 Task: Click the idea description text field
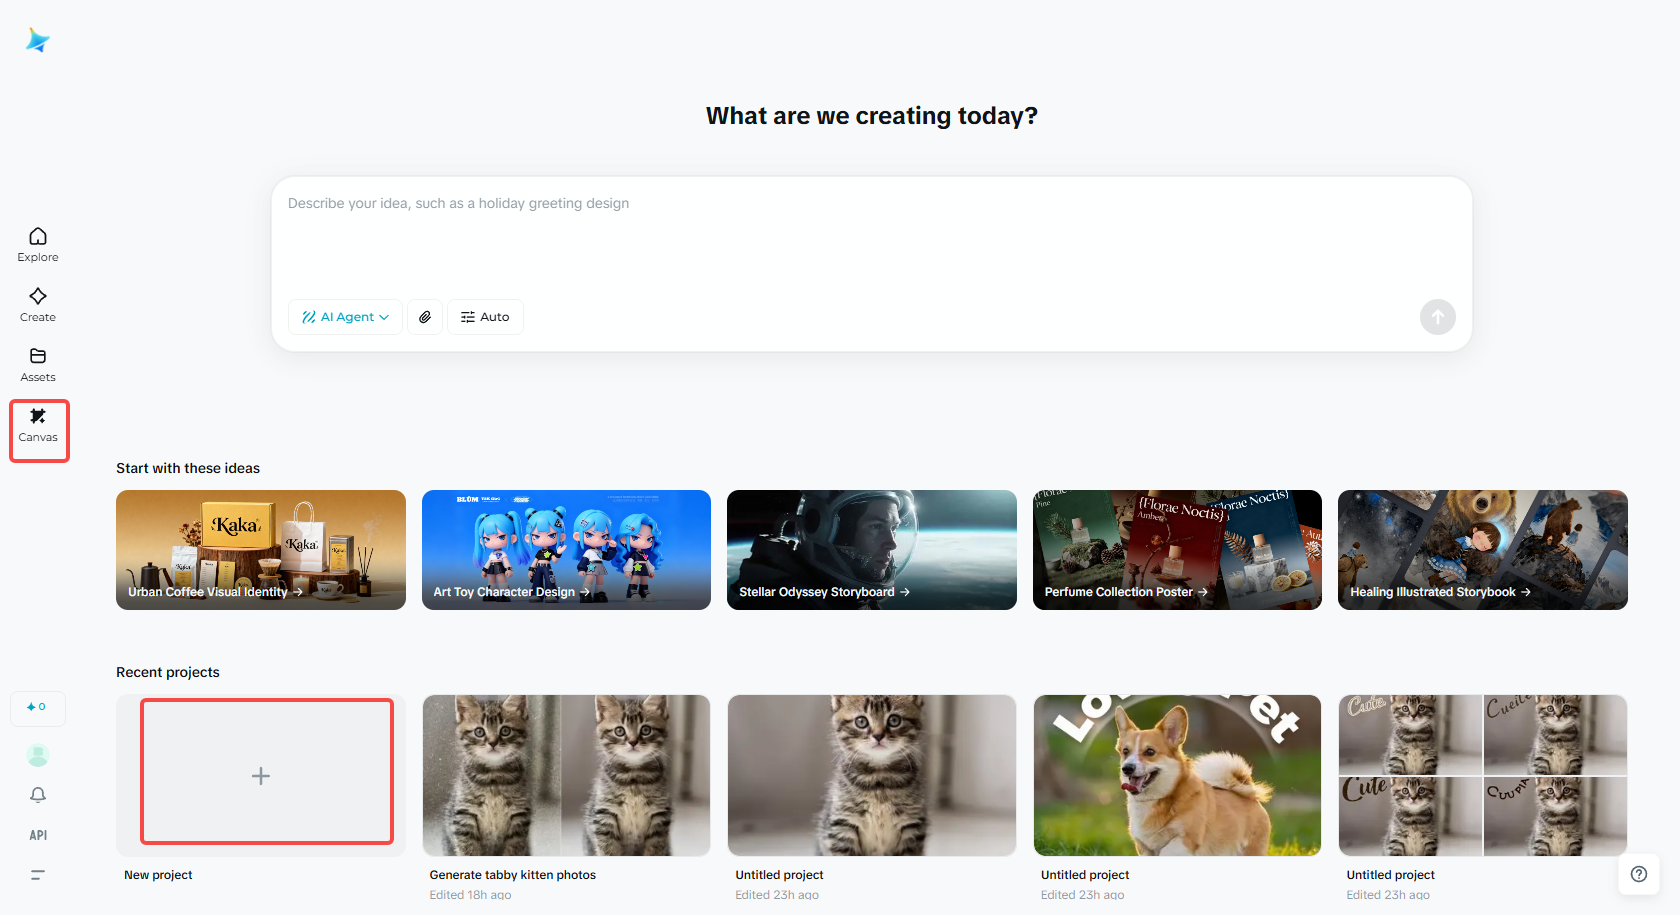pyautogui.click(x=870, y=240)
